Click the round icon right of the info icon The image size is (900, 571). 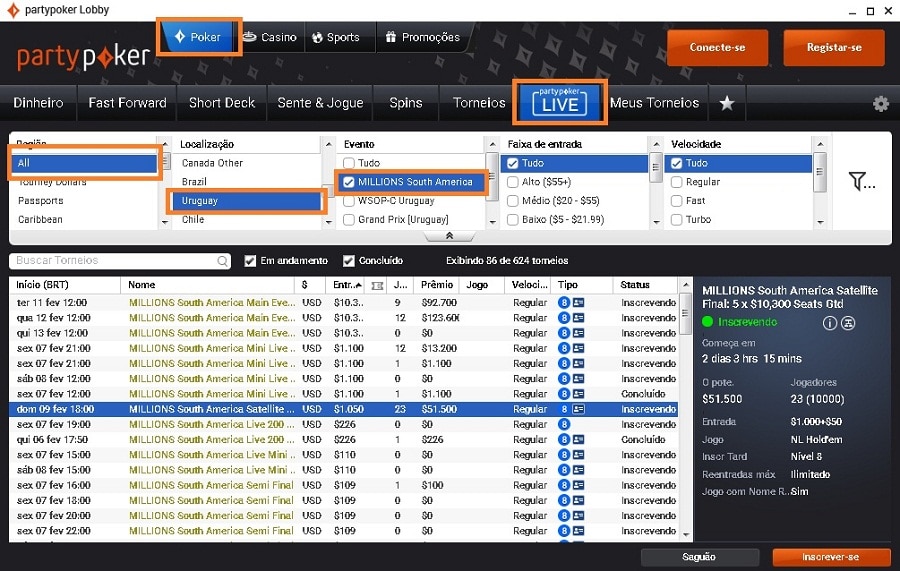coord(848,323)
